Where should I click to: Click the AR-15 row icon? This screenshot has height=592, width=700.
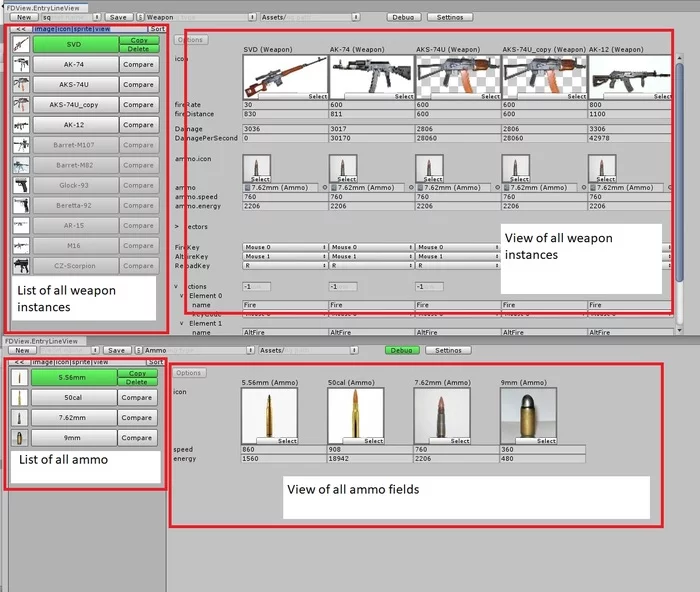(21, 225)
